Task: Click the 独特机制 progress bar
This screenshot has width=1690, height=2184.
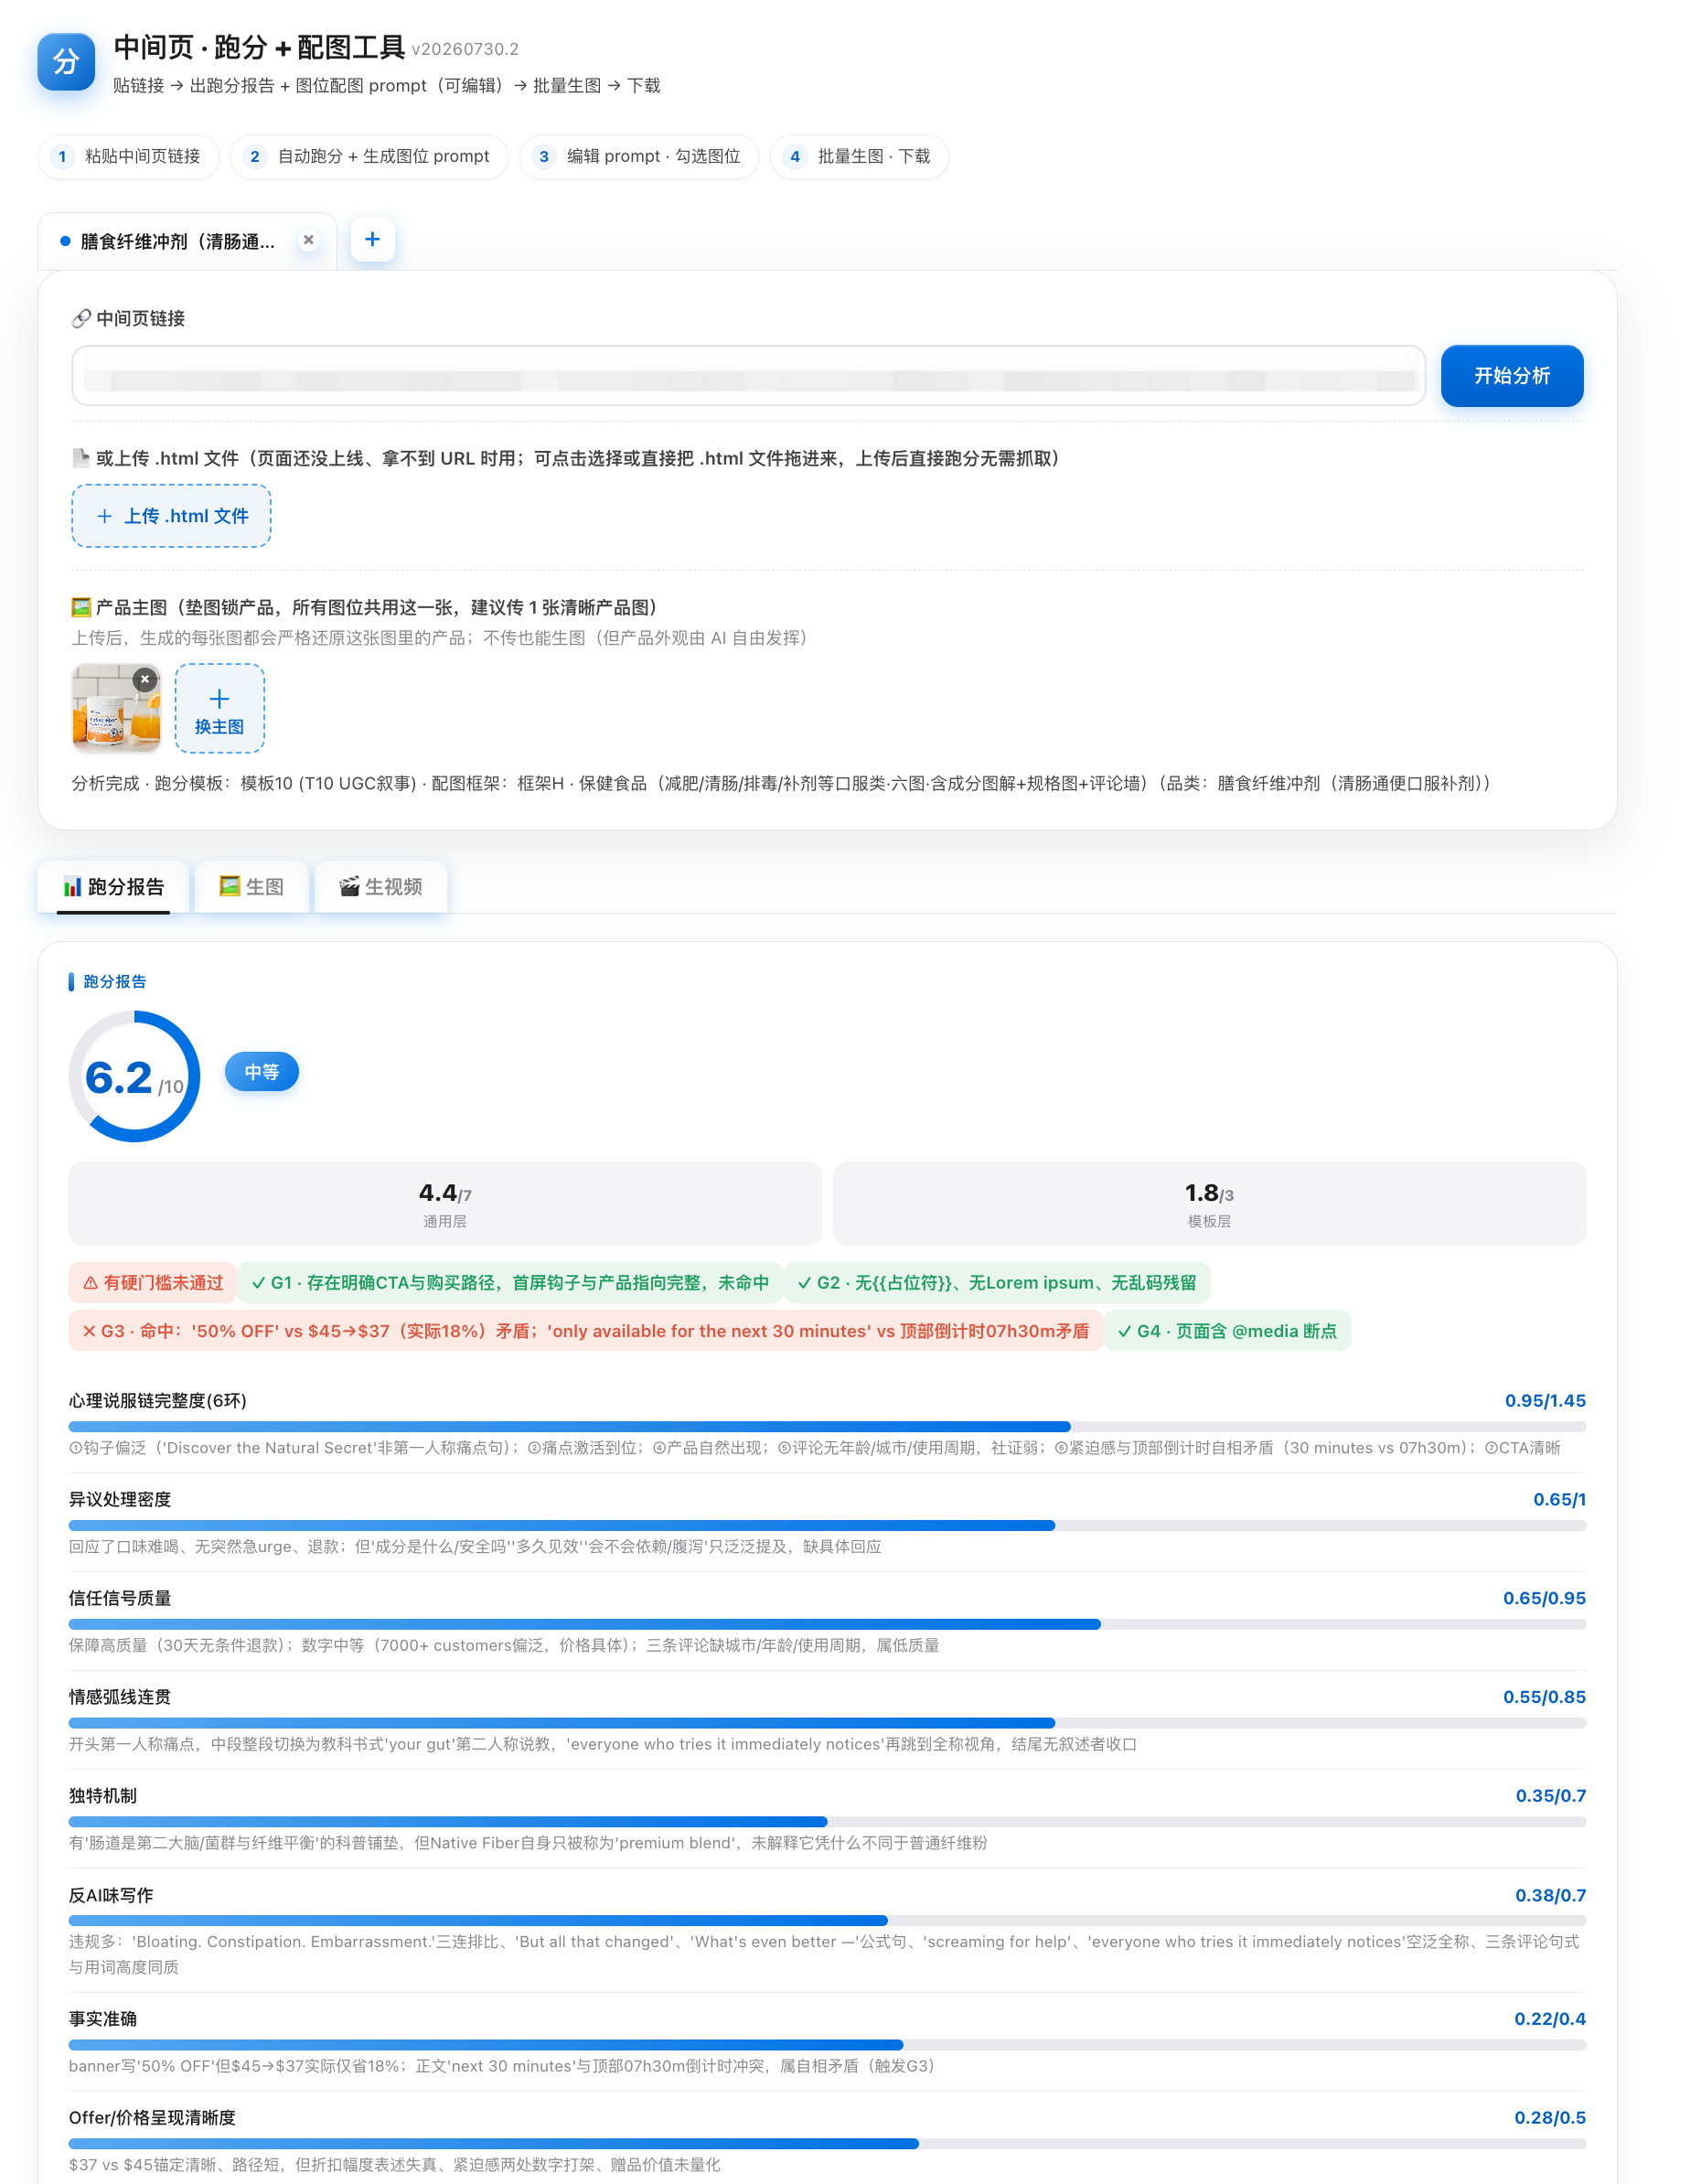Action: pos(827,1822)
